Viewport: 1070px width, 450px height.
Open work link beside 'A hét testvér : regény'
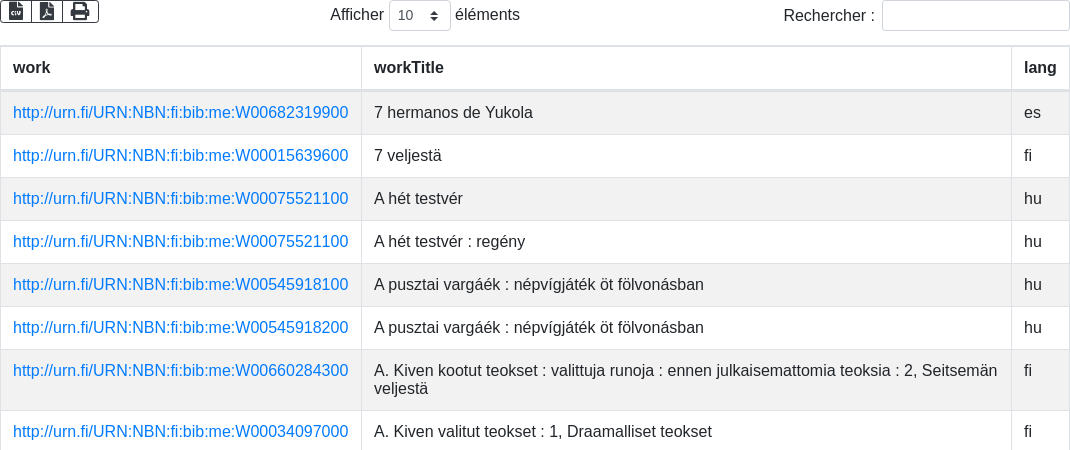[x=181, y=242]
